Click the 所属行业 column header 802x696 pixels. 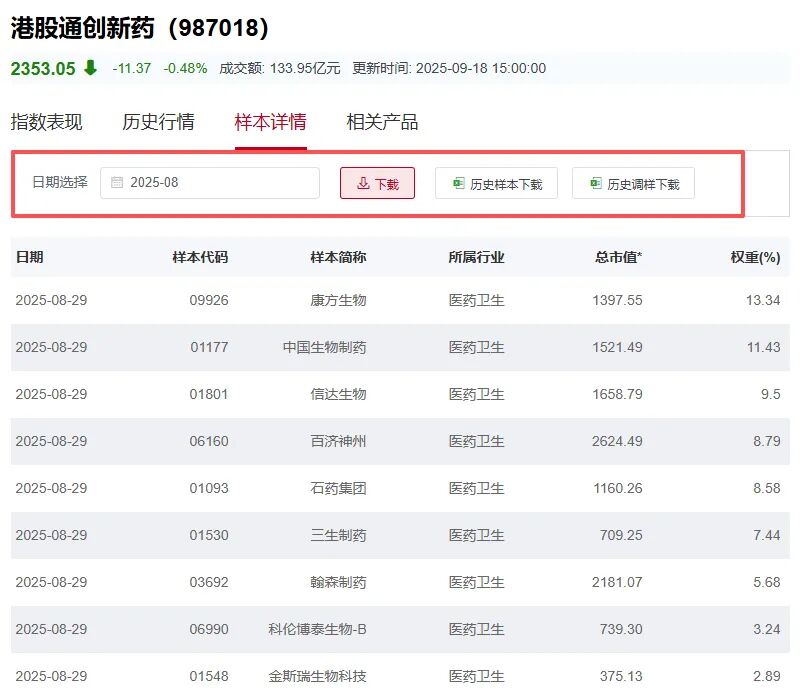coord(476,257)
